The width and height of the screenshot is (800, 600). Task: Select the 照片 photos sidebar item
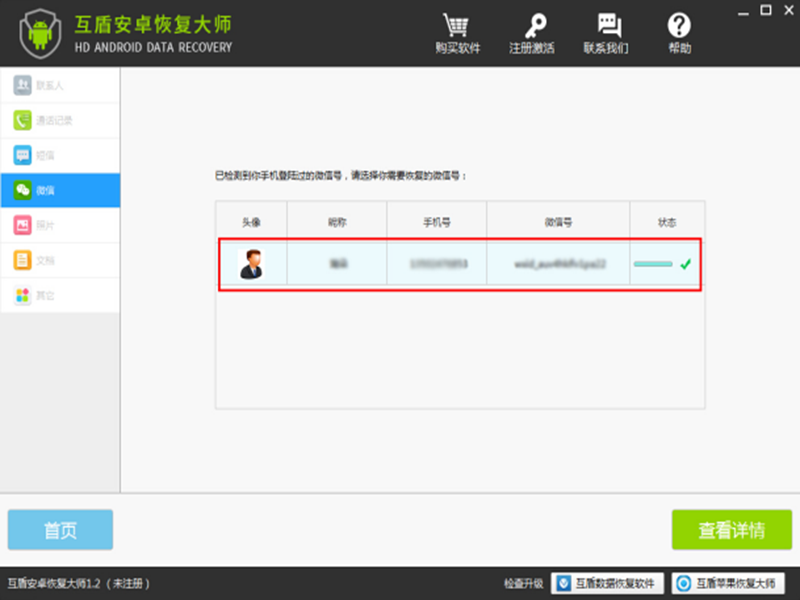[60, 225]
